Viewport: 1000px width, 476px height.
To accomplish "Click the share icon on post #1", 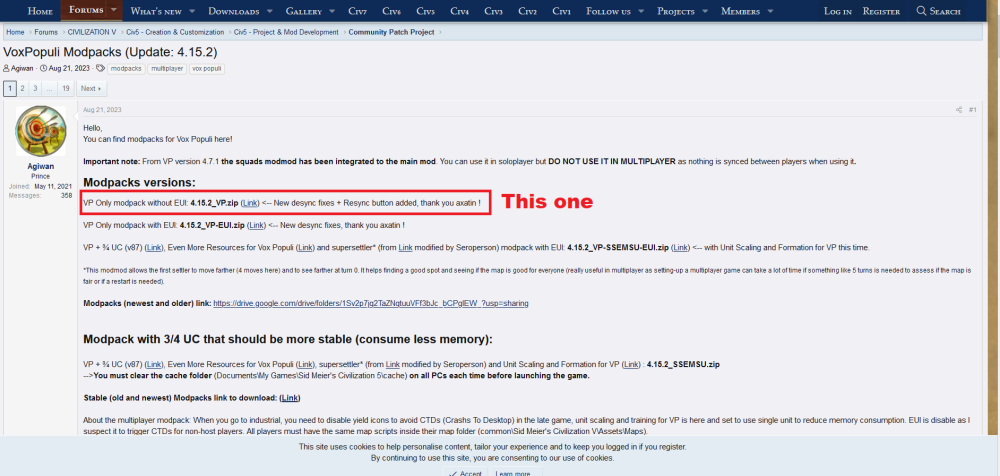I will pos(959,110).
